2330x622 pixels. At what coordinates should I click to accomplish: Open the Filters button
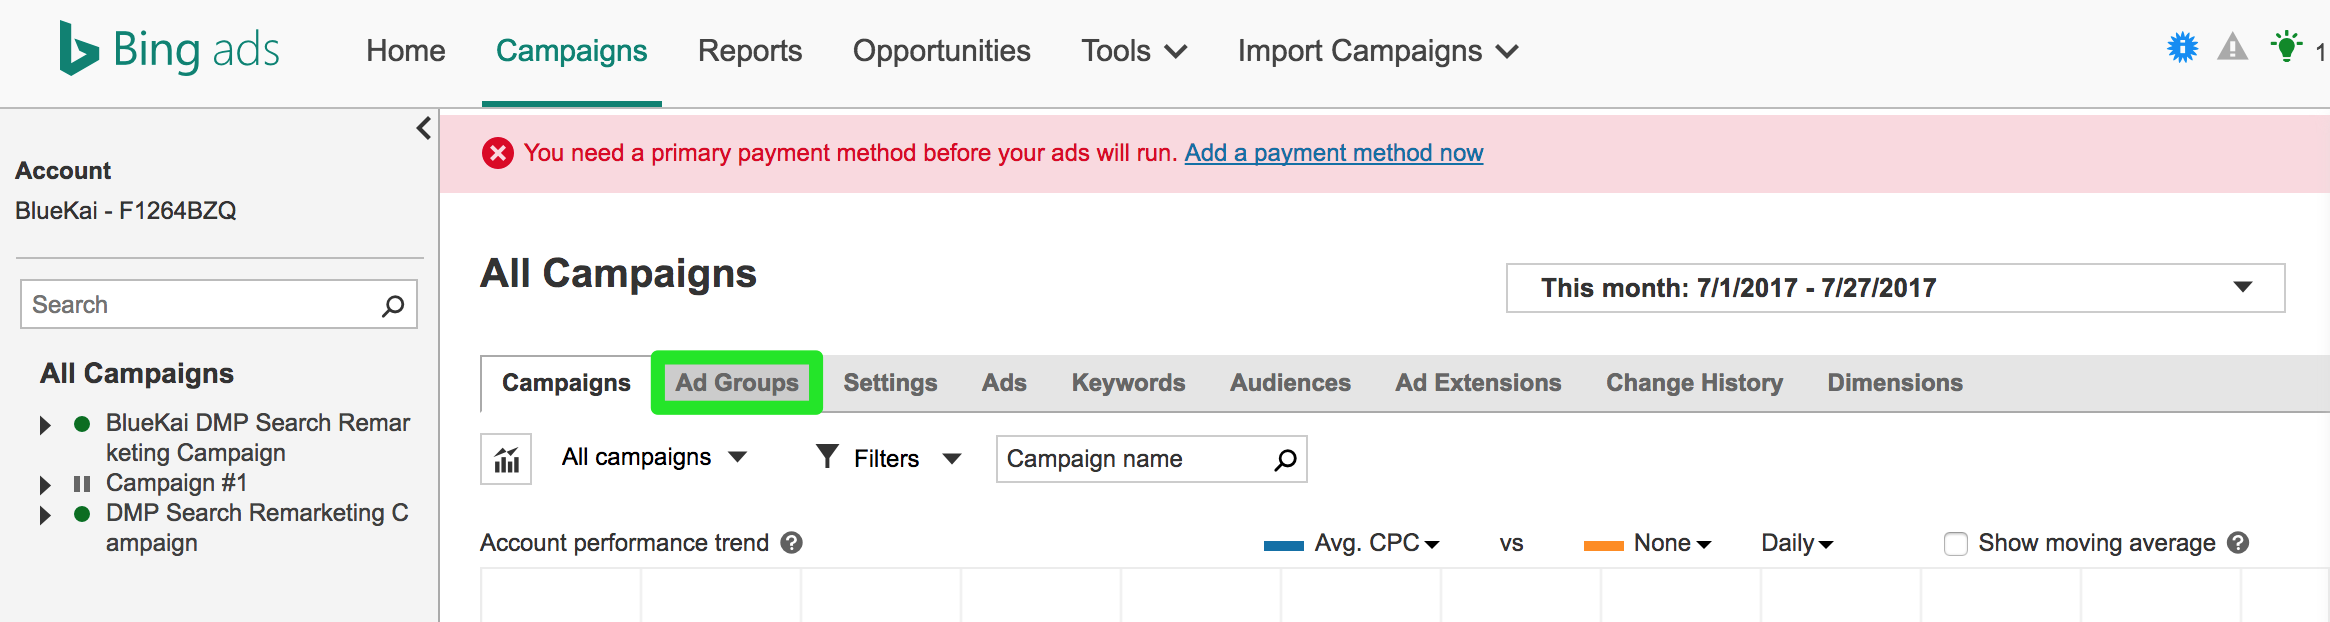coord(887,458)
